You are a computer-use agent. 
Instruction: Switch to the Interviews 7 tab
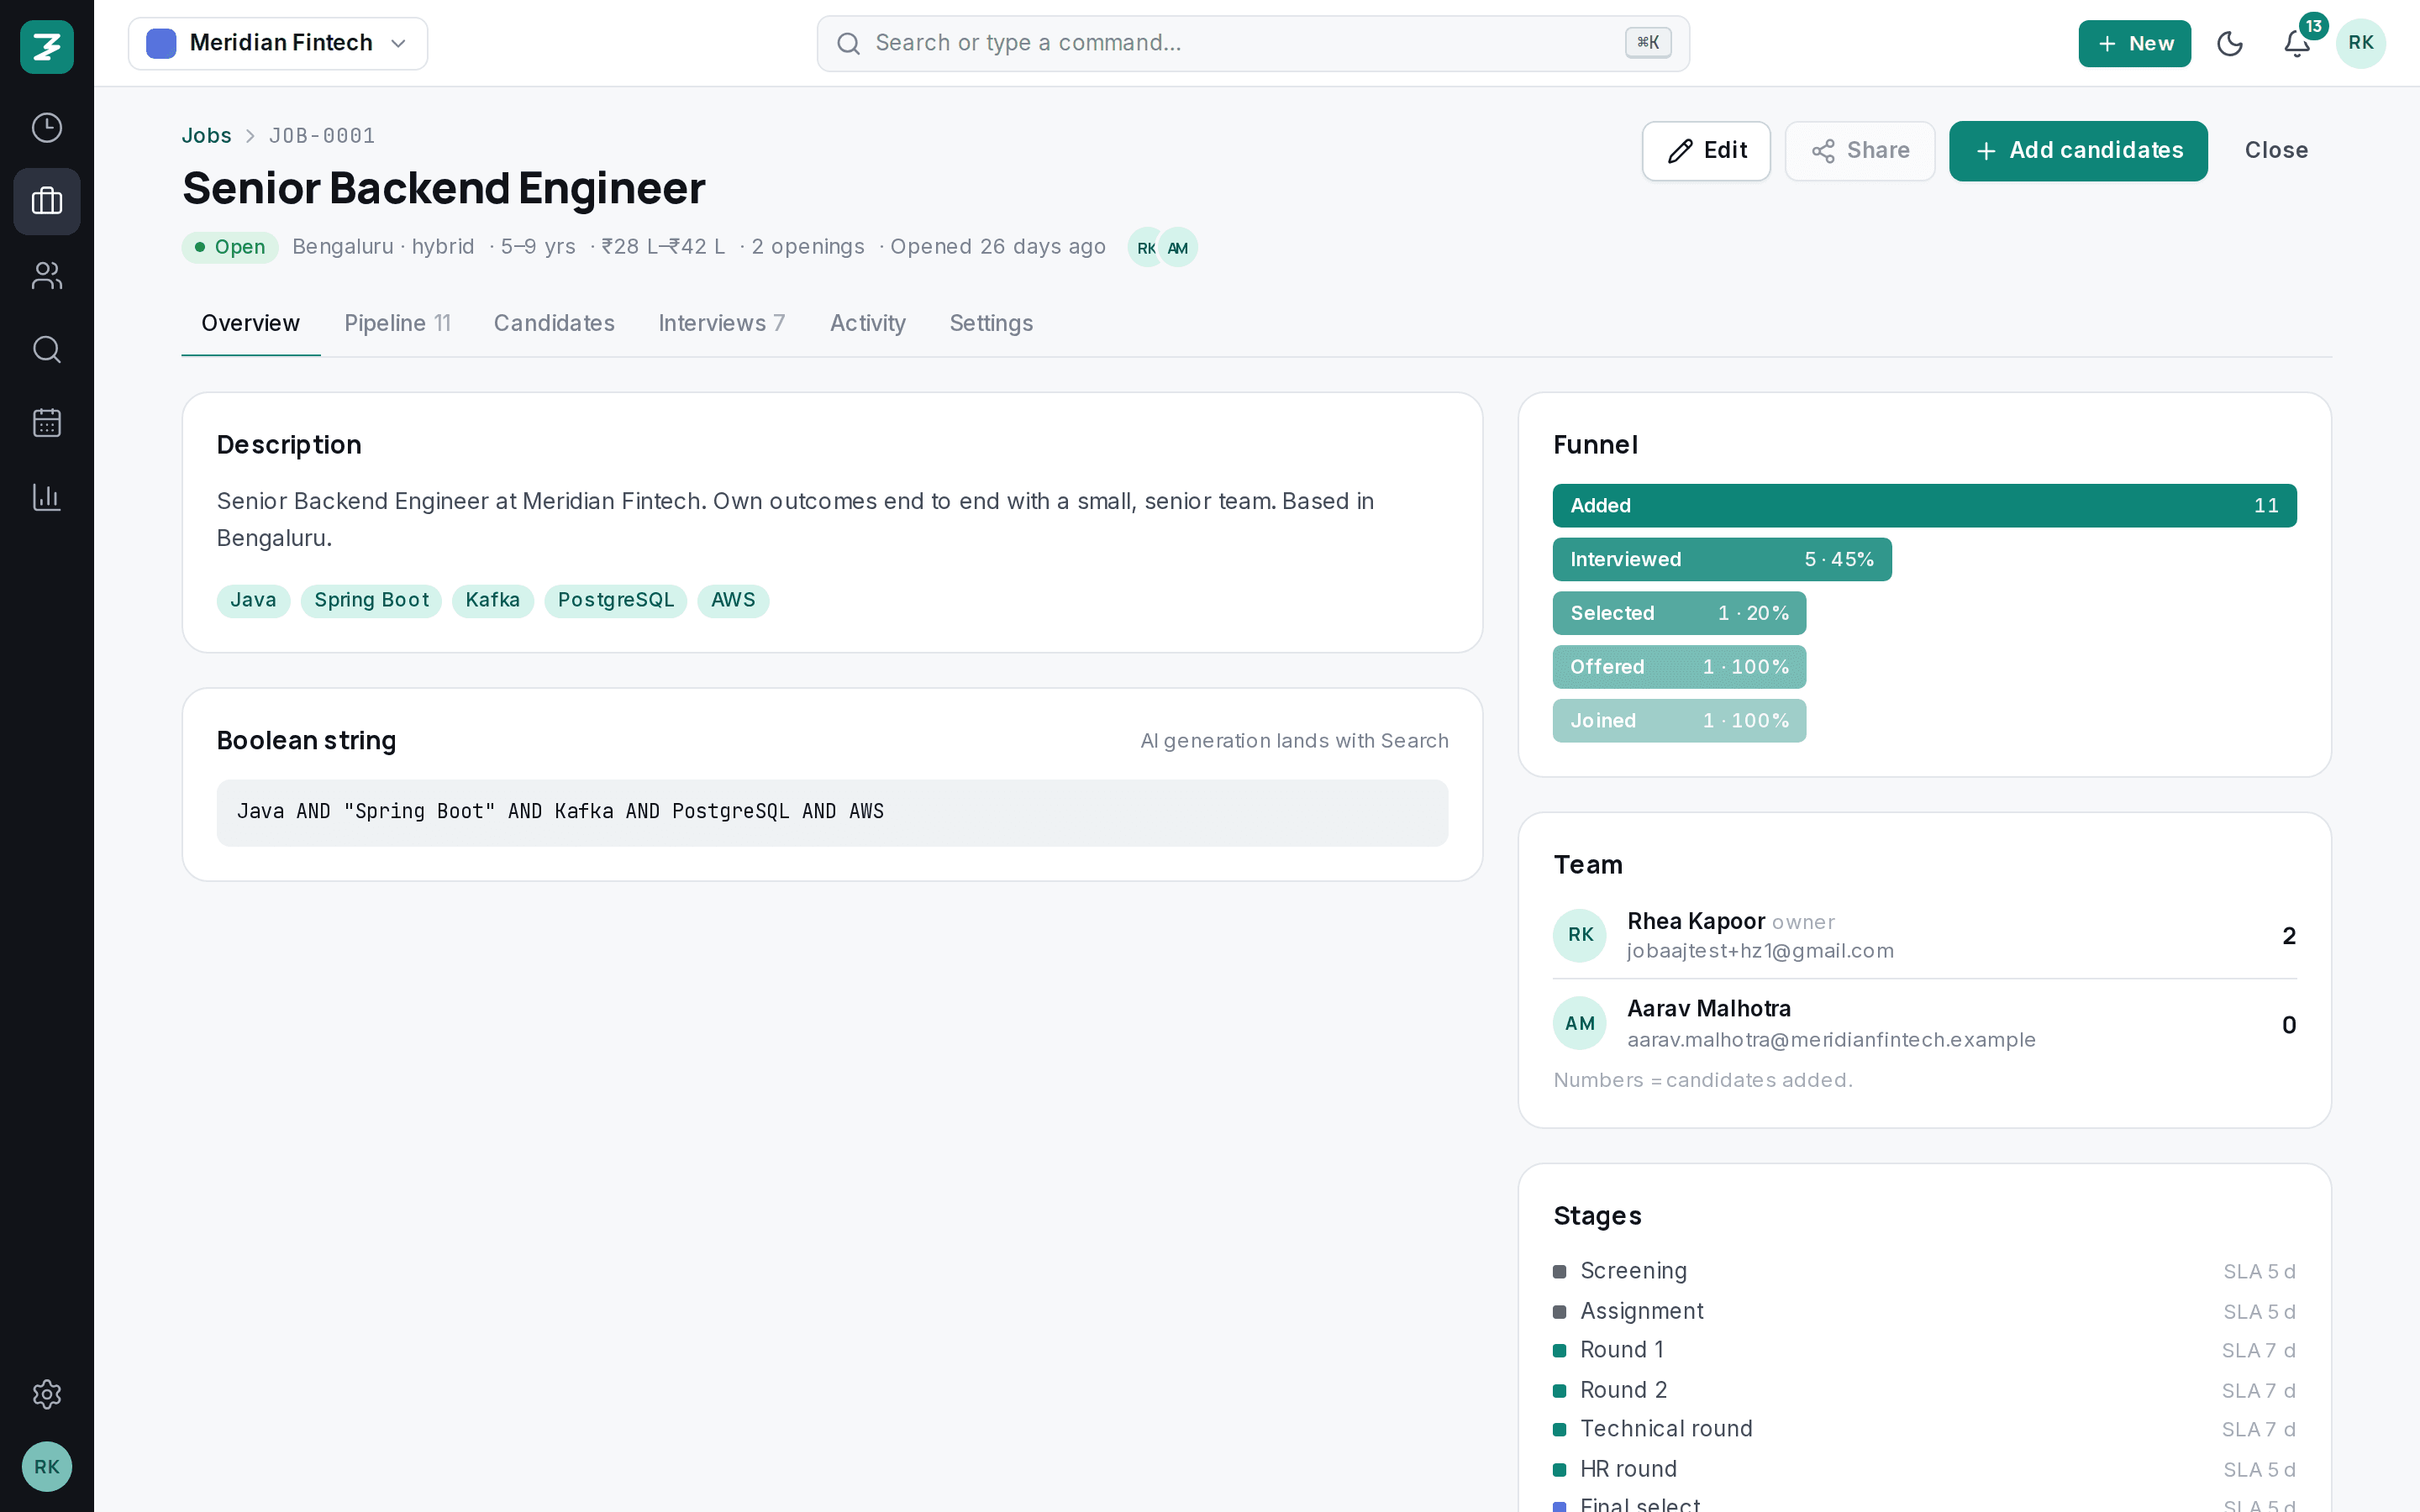(721, 324)
